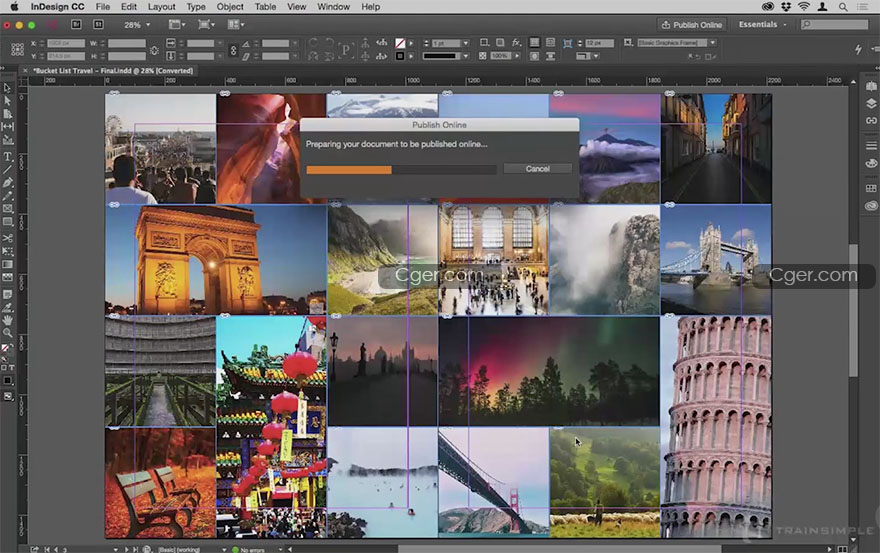This screenshot has height=553, width=880.
Task: Select the Gradient Swatch tool
Action: pyautogui.click(x=7, y=264)
